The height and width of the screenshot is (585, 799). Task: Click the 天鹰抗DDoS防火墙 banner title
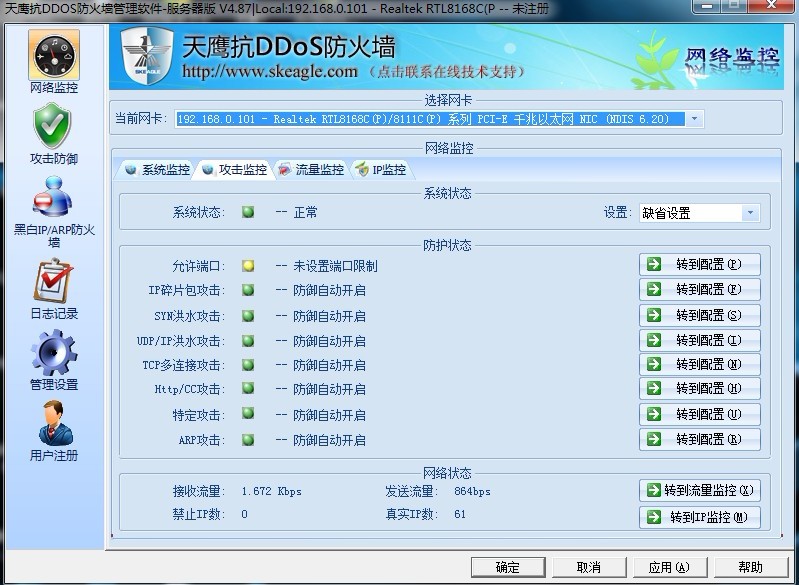[288, 47]
